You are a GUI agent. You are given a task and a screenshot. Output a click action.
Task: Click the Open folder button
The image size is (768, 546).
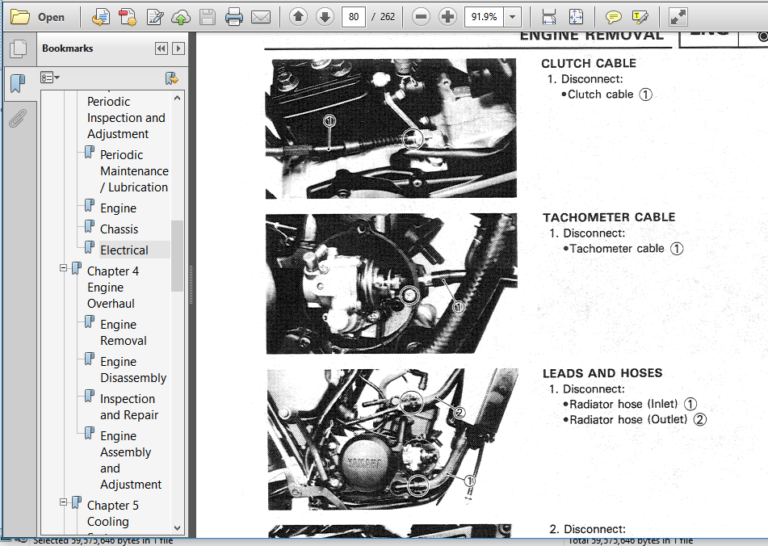[x=38, y=17]
